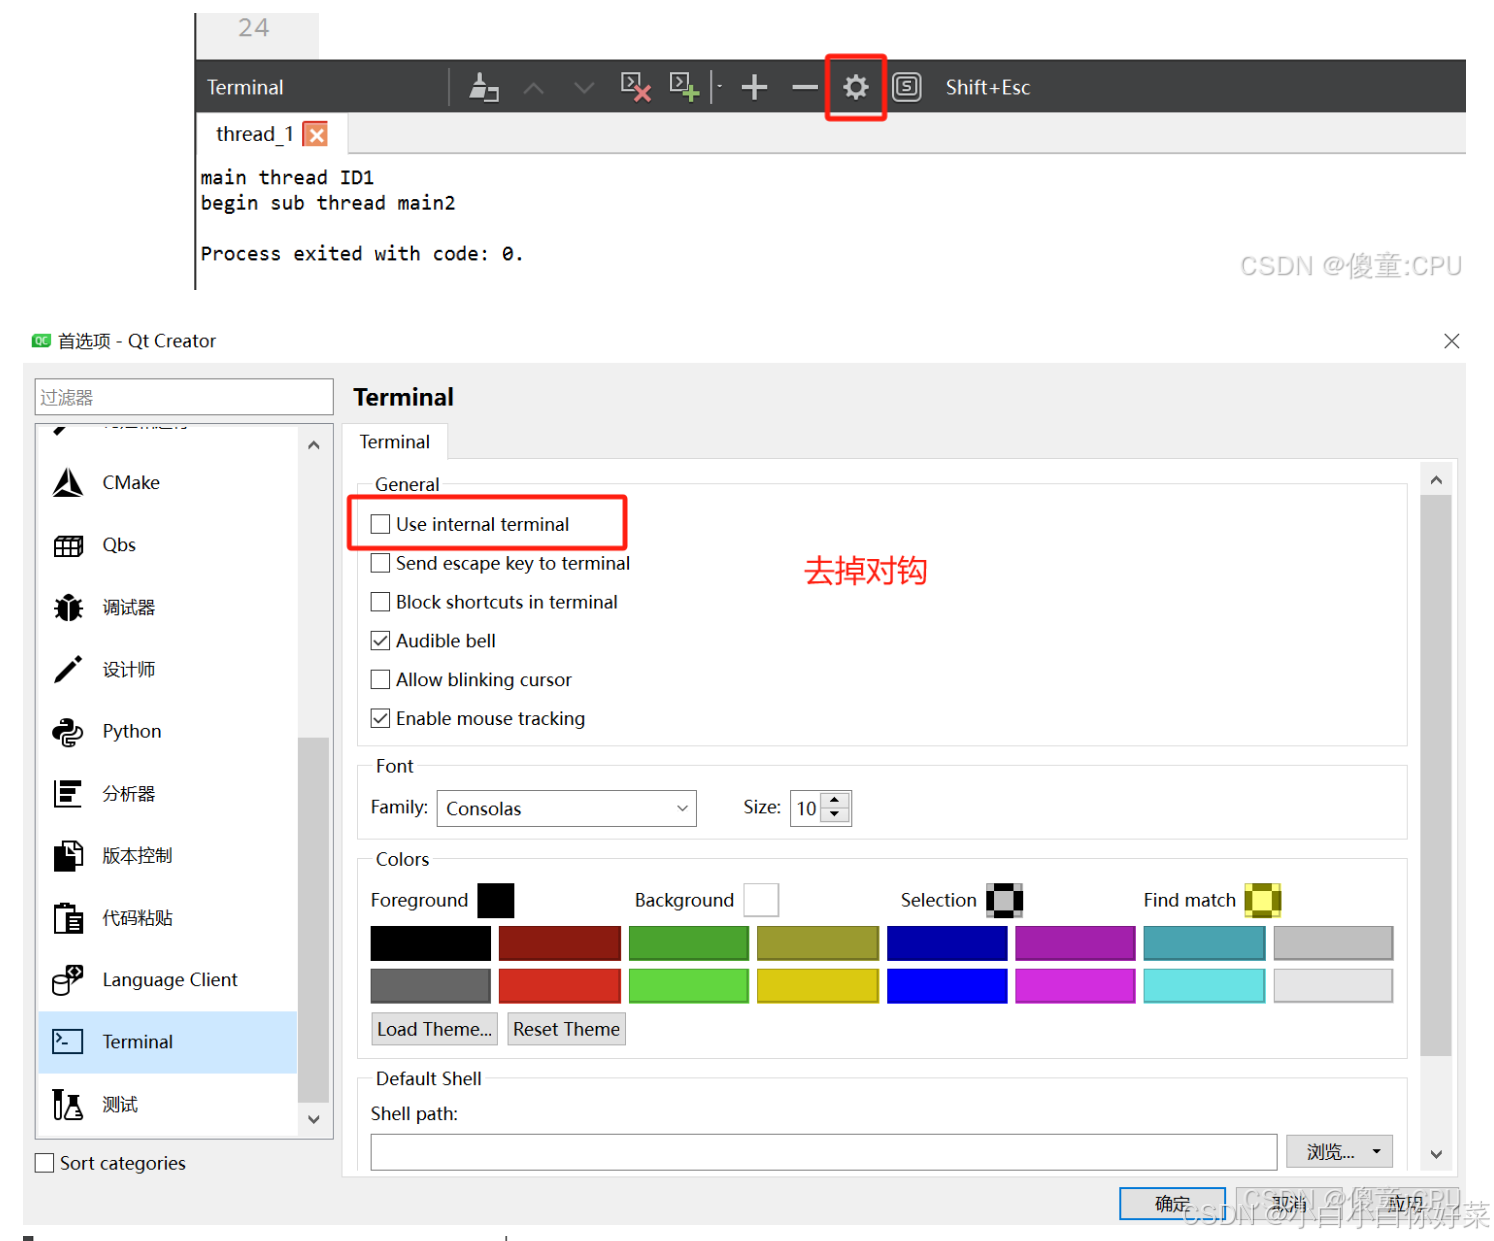Enable Send escape key to terminal
This screenshot has width=1494, height=1241.
pos(380,563)
